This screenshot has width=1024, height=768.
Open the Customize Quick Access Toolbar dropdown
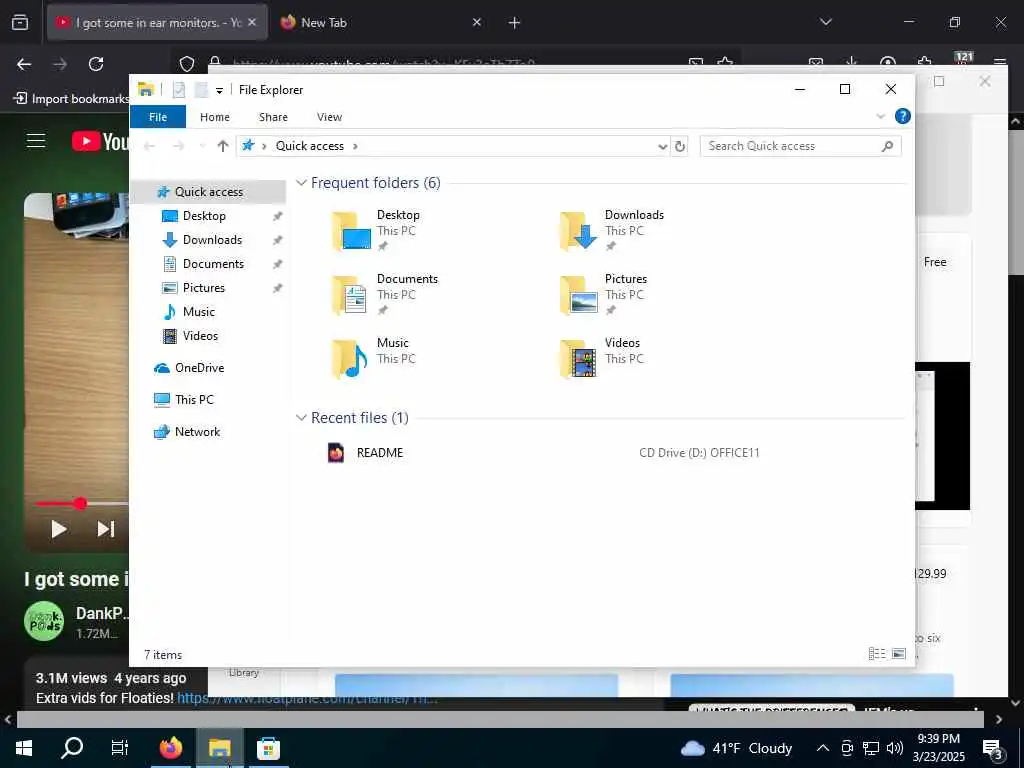pyautogui.click(x=219, y=90)
